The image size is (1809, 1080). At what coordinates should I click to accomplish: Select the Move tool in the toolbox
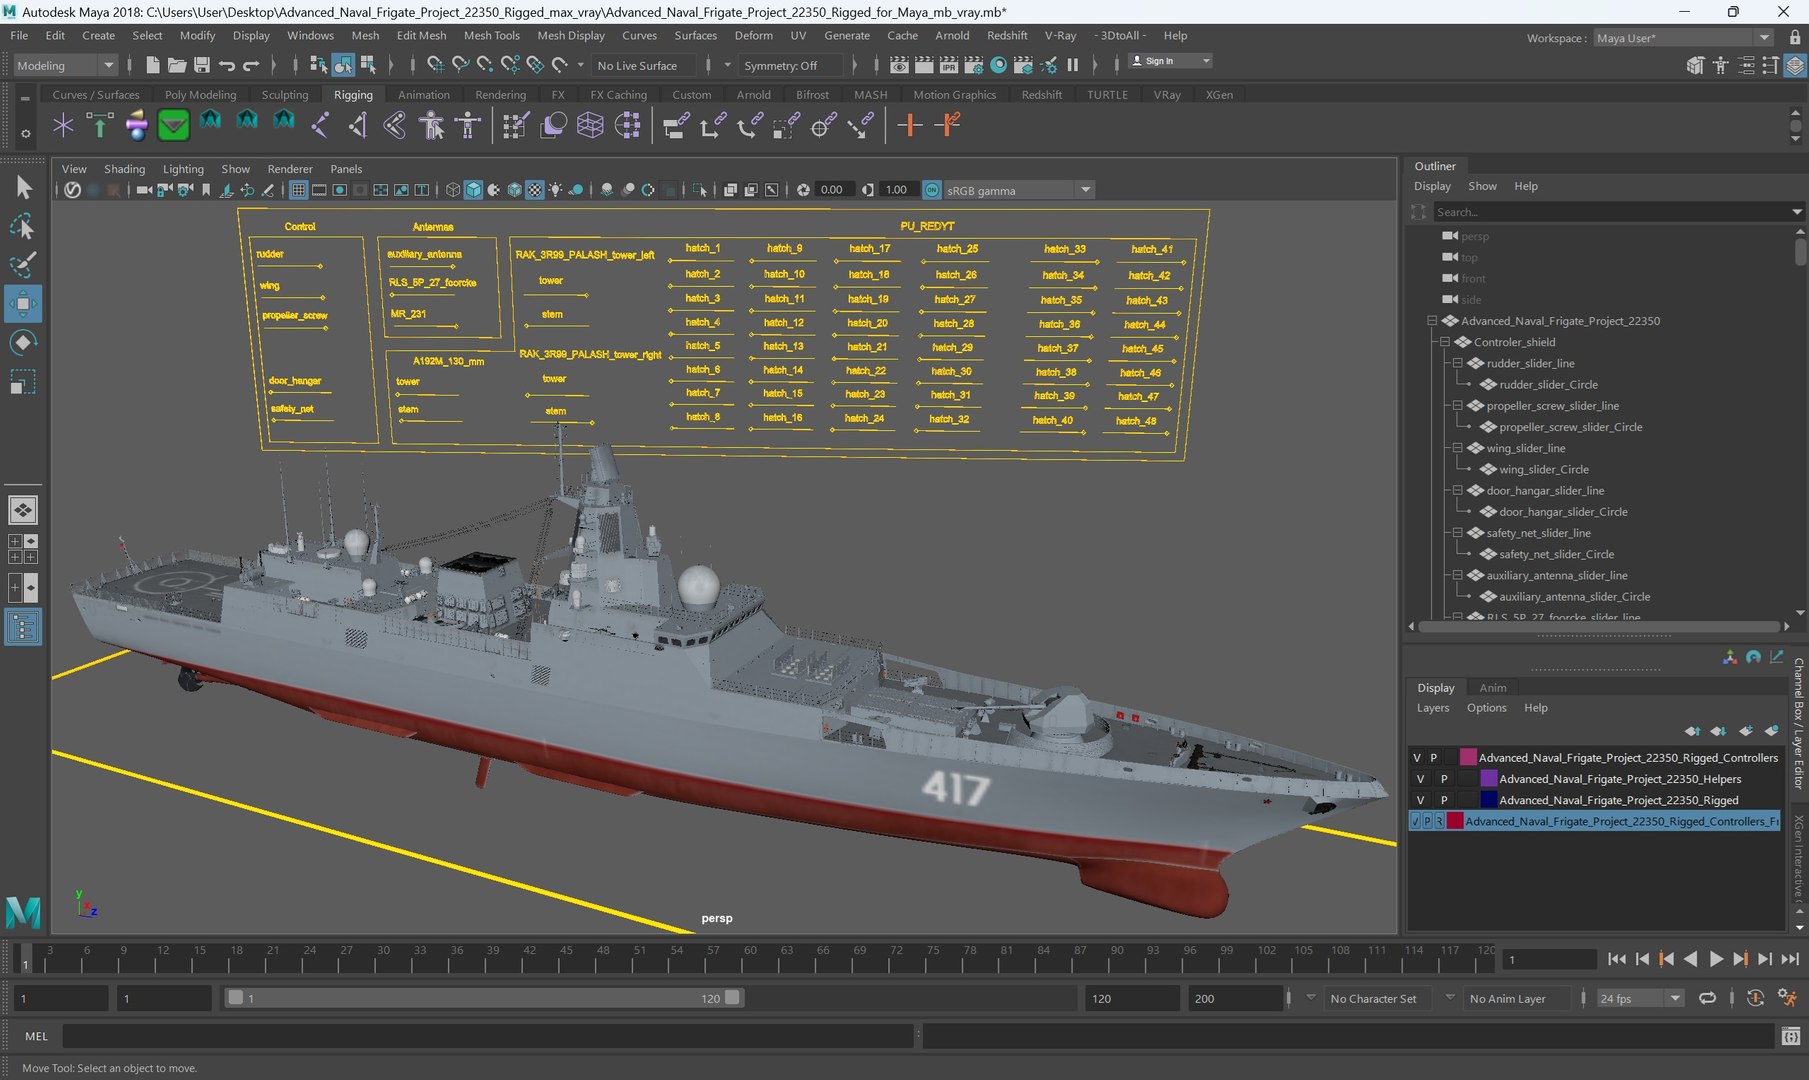22,303
